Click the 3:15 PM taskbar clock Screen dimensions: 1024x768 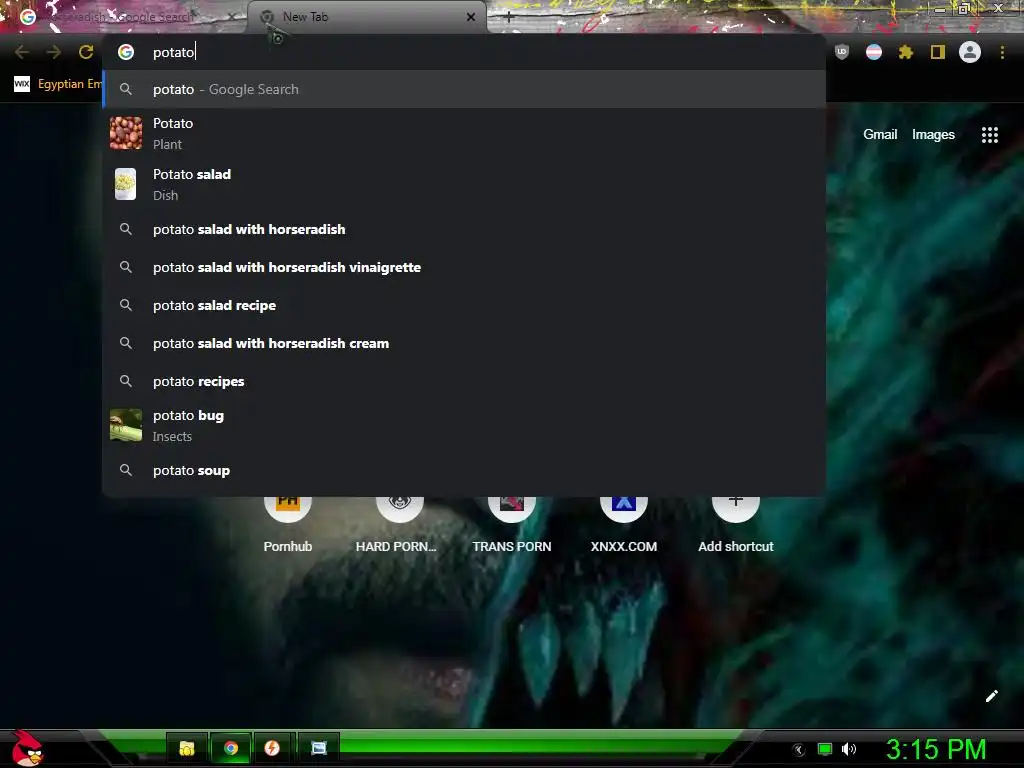936,750
